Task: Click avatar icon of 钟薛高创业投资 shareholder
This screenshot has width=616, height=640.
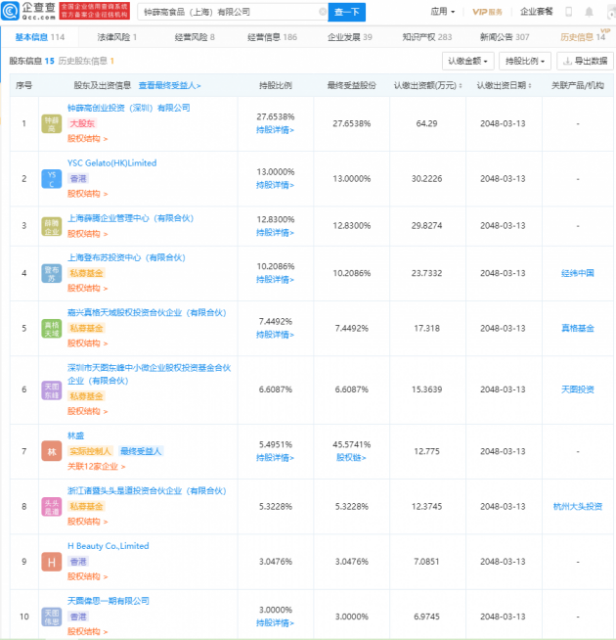Action: point(51,124)
